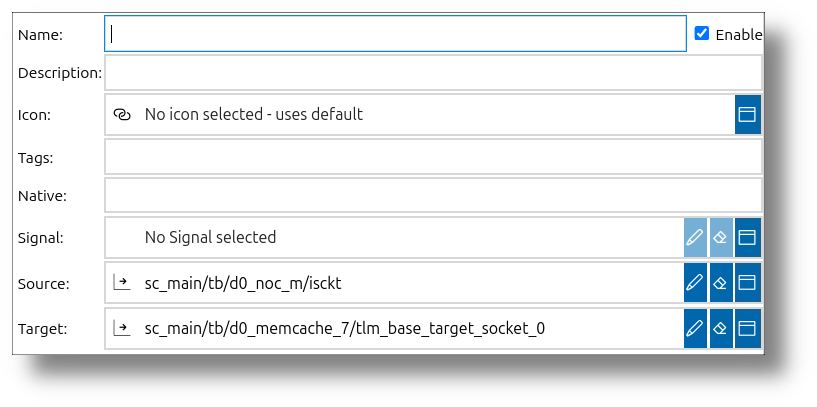Open the browse window icon for Source
Image resolution: width=817 pixels, height=407 pixels.
pyautogui.click(x=748, y=282)
